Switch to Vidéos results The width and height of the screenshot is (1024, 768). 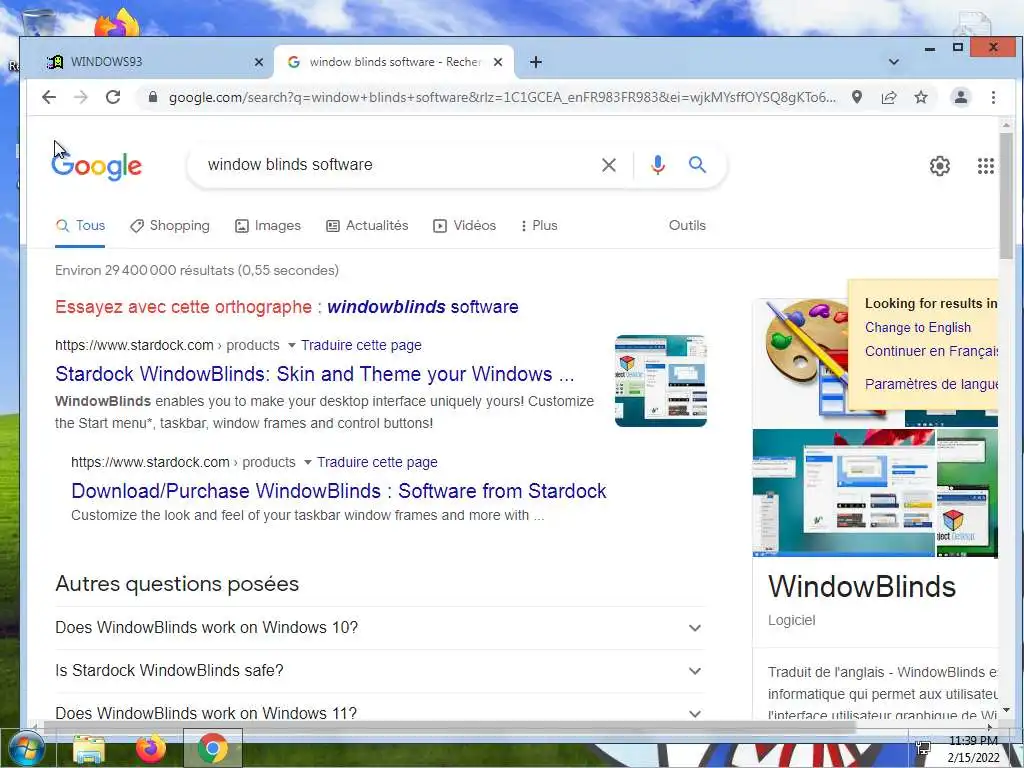click(464, 226)
